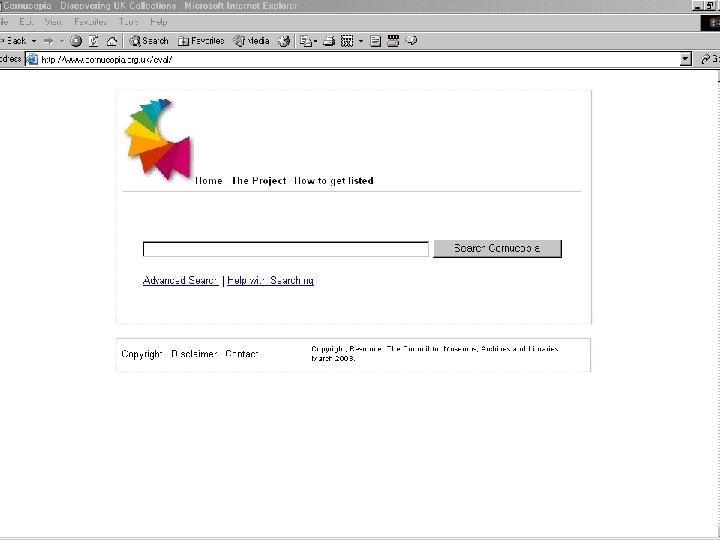The width and height of the screenshot is (720, 540).
Task: Open the Media pane from toolbar
Action: (x=251, y=41)
